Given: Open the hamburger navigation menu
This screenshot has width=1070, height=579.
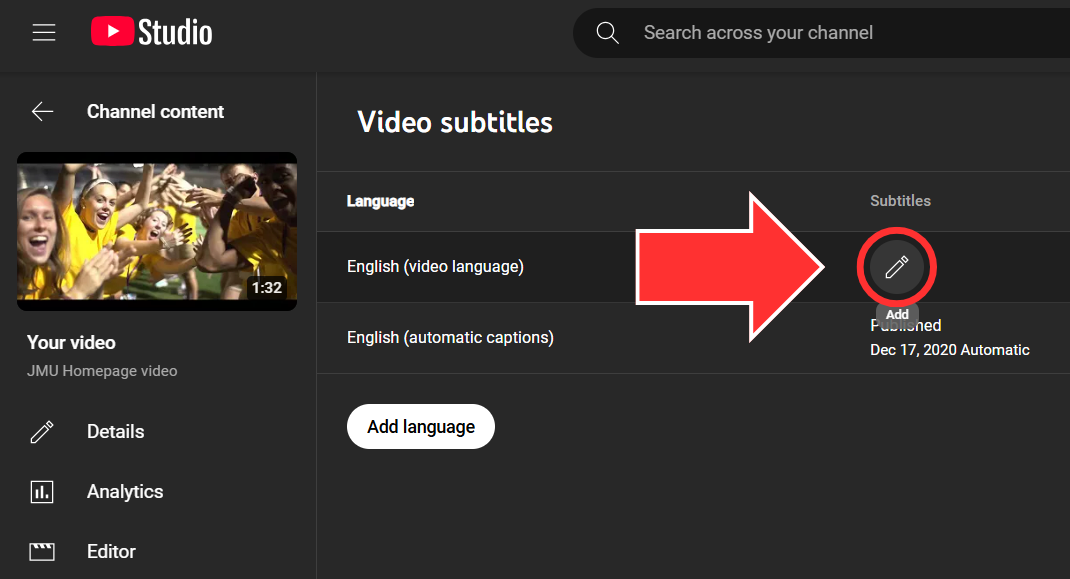Looking at the screenshot, I should (x=43, y=32).
